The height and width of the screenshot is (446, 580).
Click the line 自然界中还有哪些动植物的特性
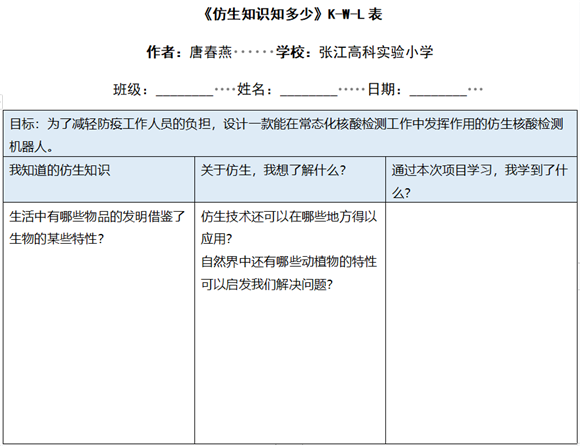[x=289, y=262]
